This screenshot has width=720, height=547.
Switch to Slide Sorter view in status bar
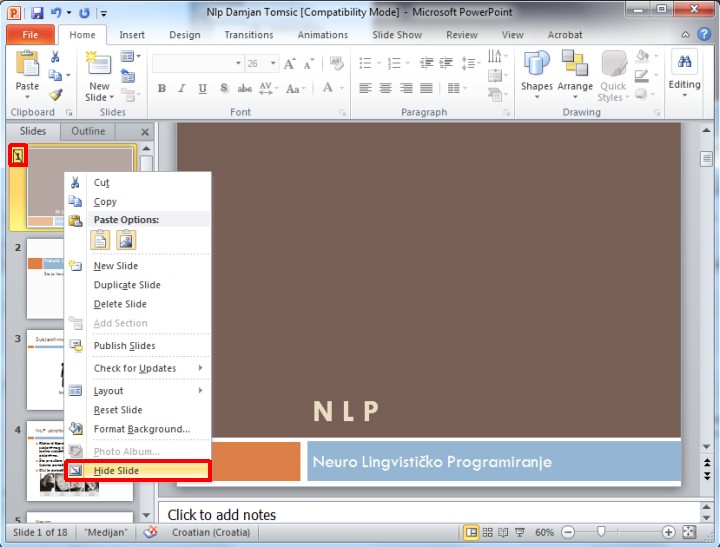pyautogui.click(x=487, y=533)
